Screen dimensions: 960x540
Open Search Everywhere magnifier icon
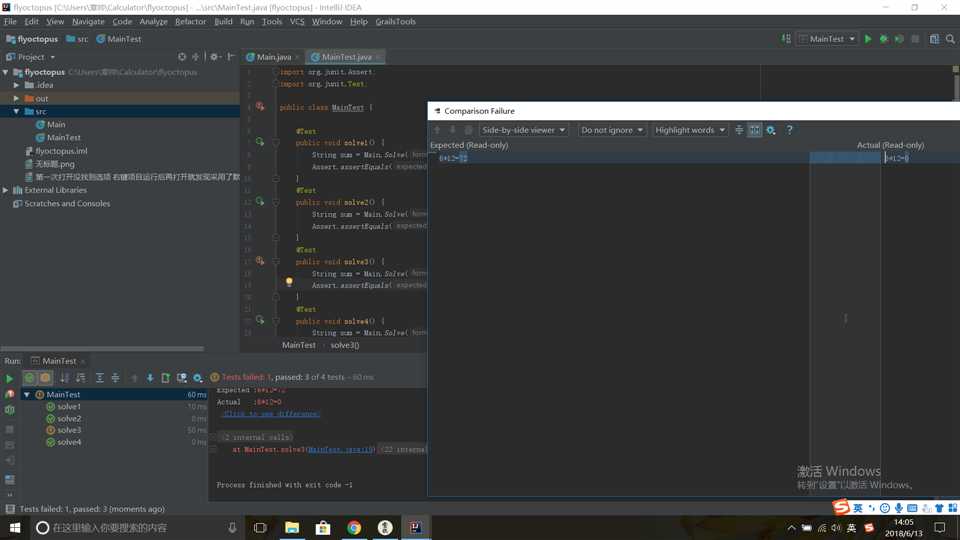[950, 39]
